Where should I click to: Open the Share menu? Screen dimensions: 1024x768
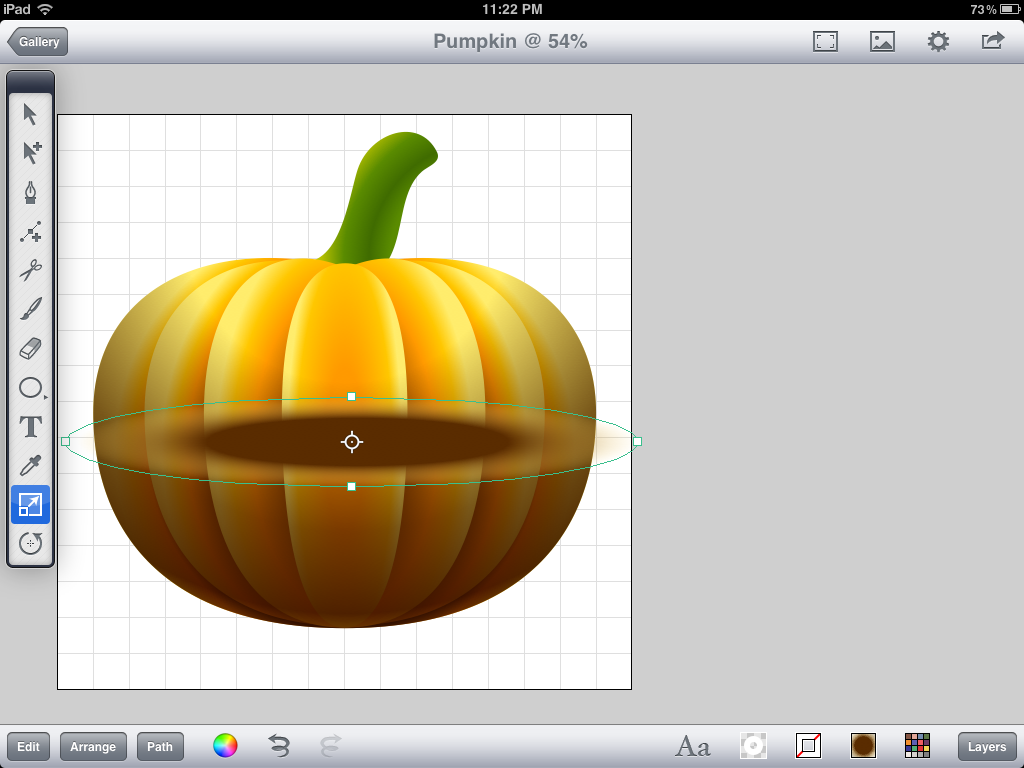point(991,41)
